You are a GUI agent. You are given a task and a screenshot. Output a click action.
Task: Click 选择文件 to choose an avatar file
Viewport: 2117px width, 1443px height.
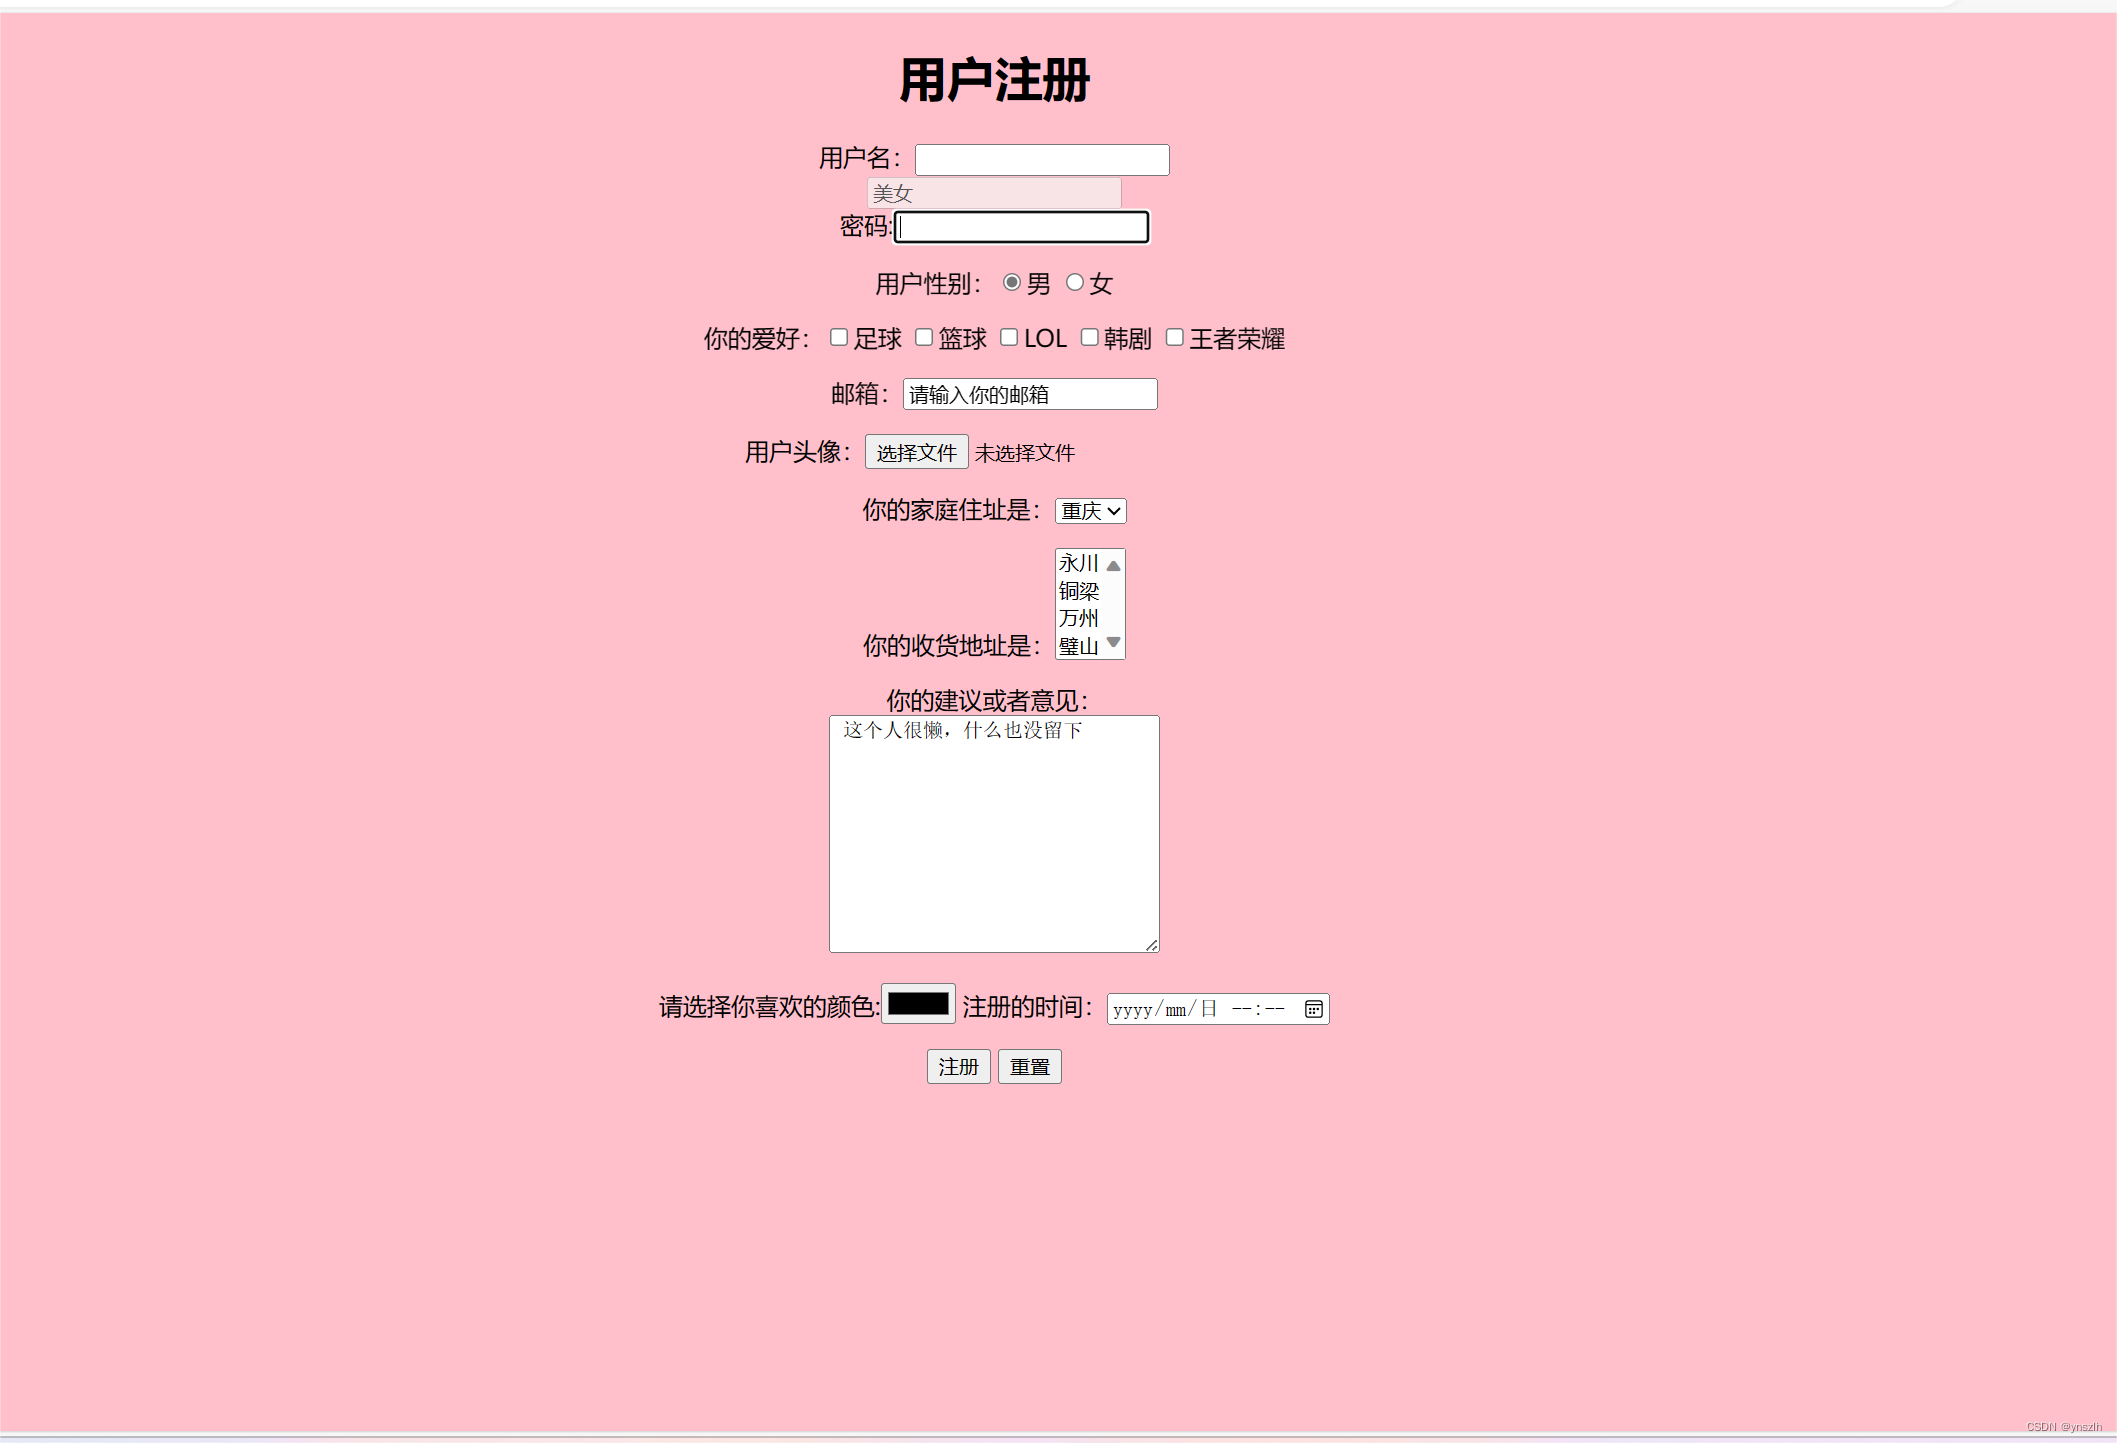coord(916,452)
